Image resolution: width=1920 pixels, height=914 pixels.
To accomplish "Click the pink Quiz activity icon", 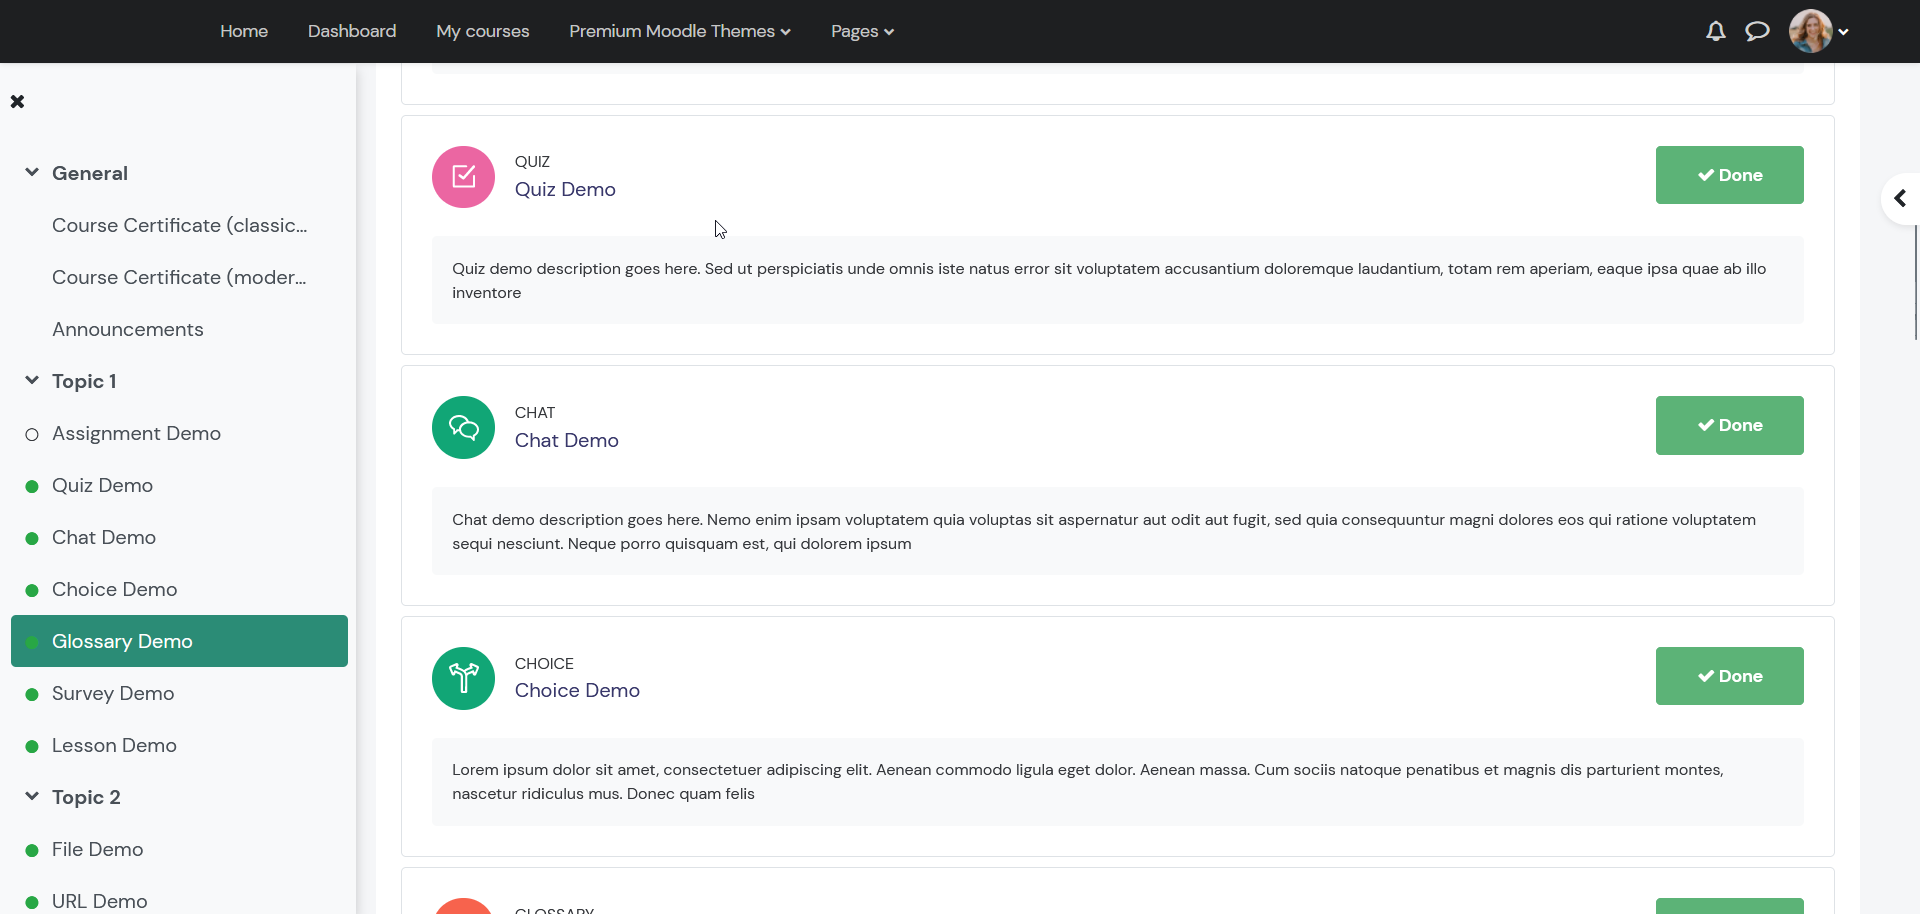I will (463, 177).
